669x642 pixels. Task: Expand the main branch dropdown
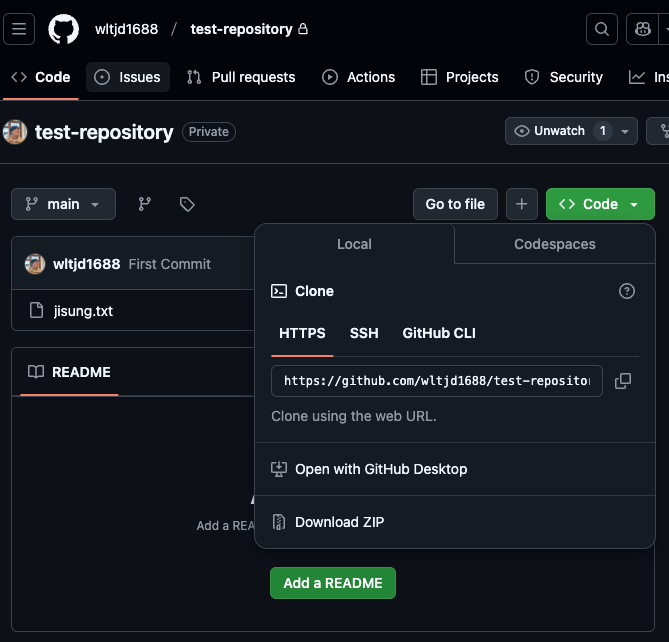click(63, 204)
